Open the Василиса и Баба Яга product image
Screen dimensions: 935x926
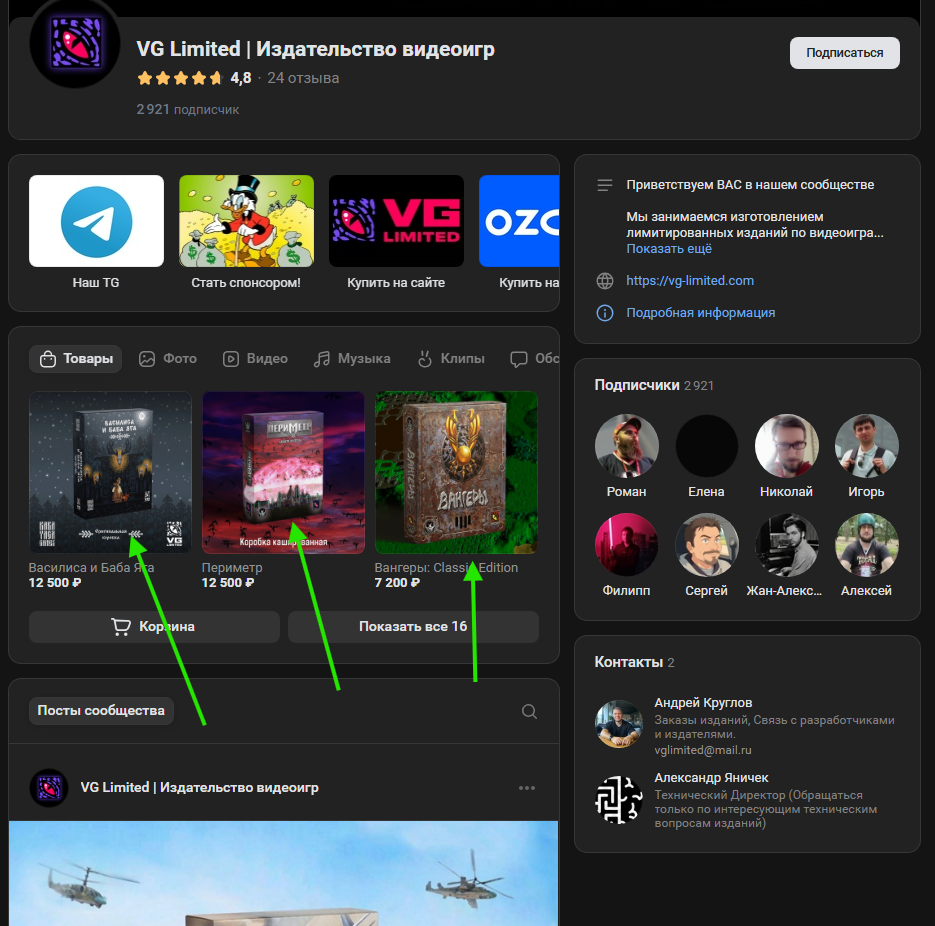[x=110, y=472]
